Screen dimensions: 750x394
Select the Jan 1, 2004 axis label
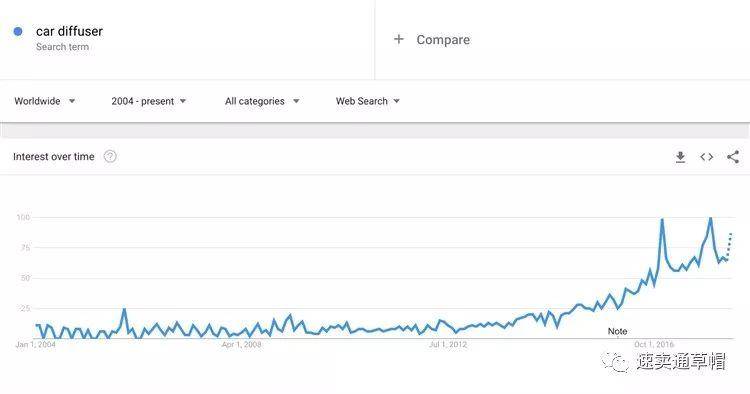coord(35,344)
